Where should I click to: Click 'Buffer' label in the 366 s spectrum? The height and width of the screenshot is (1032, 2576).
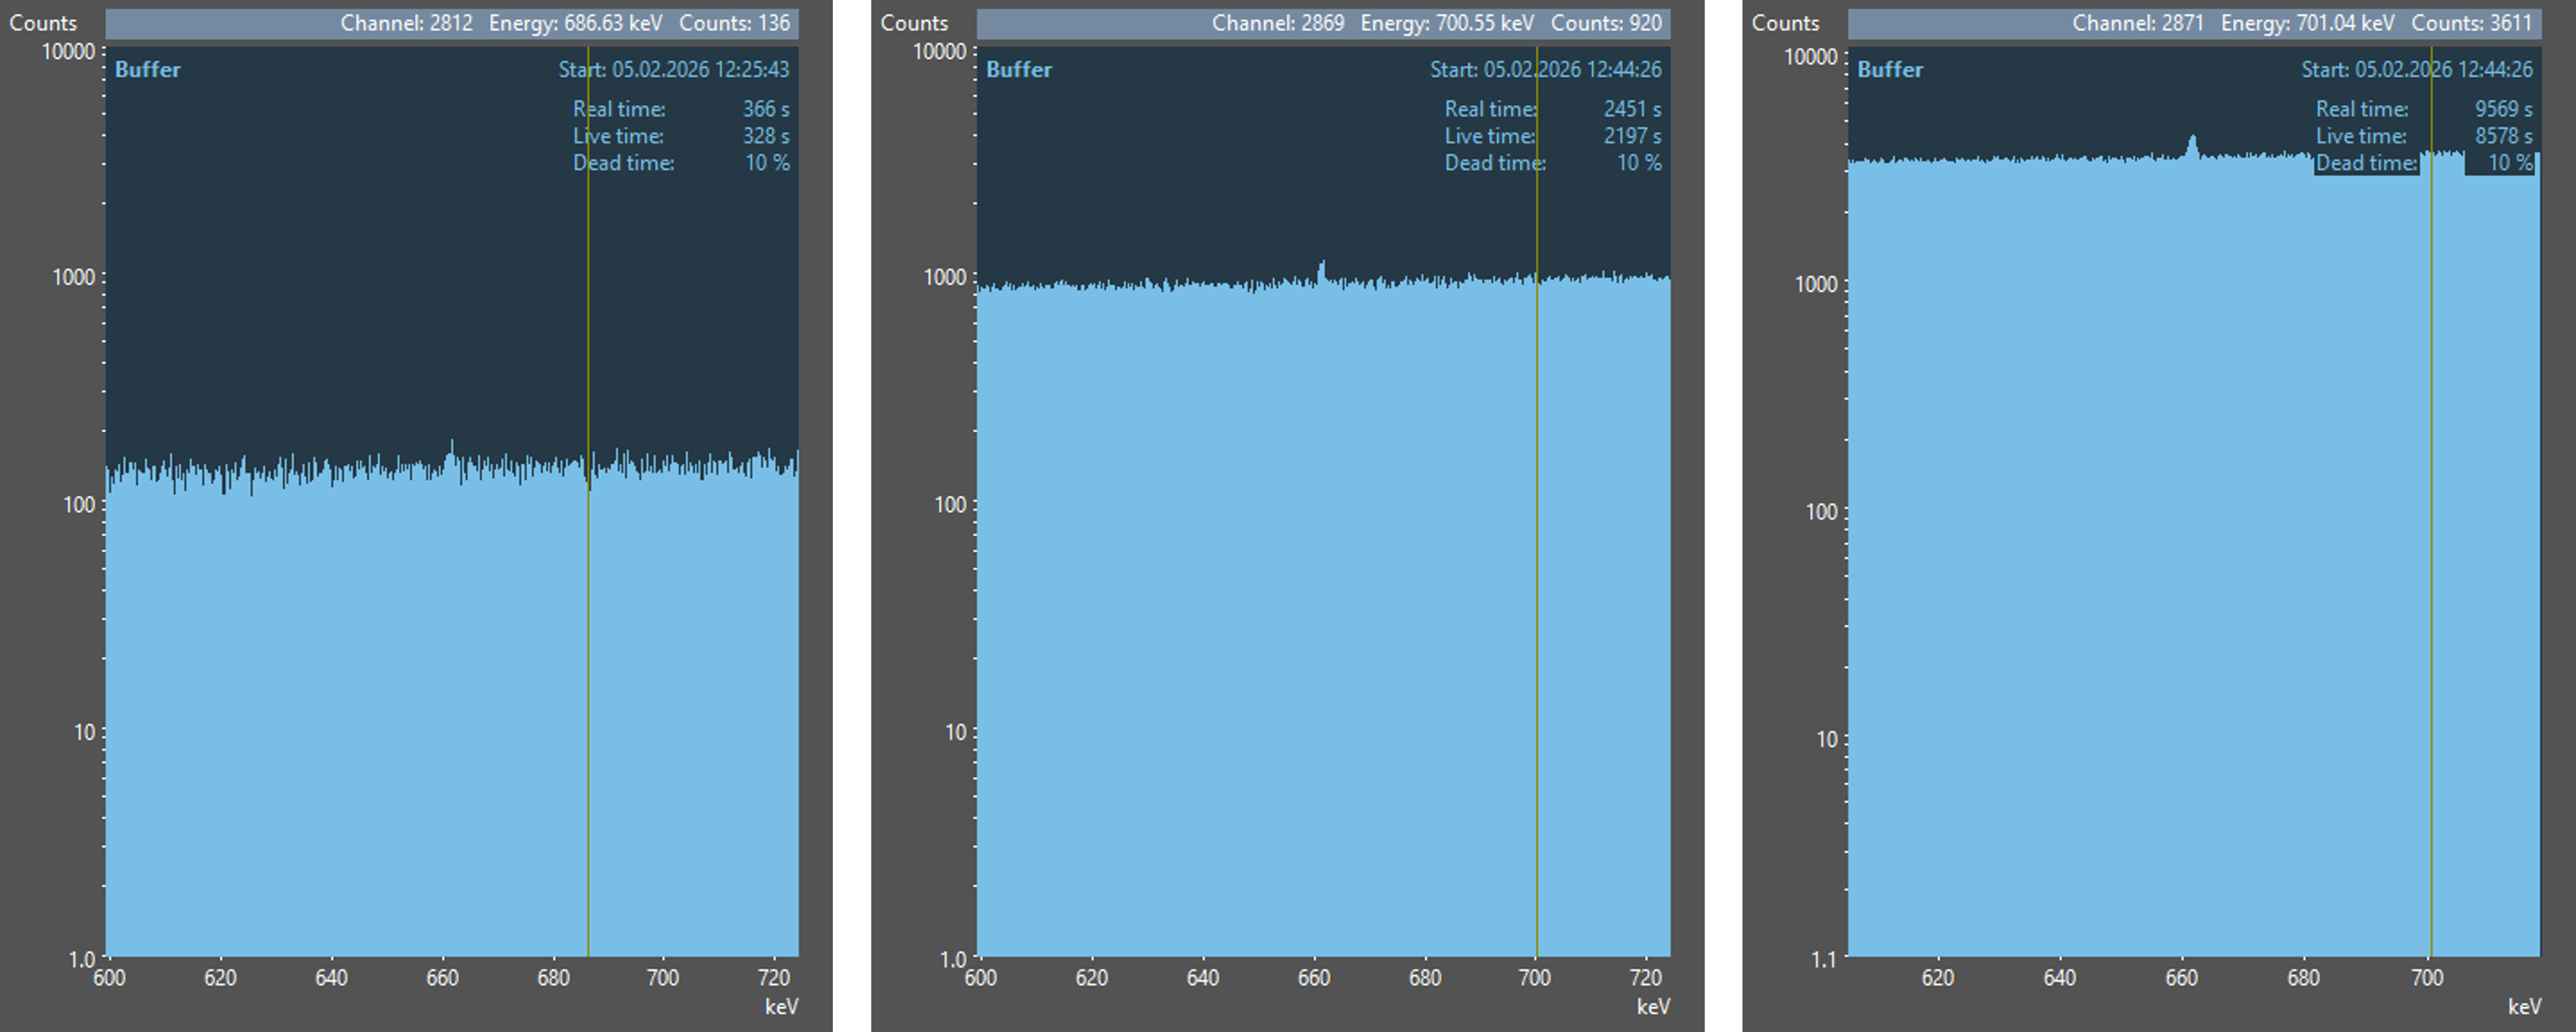[148, 69]
